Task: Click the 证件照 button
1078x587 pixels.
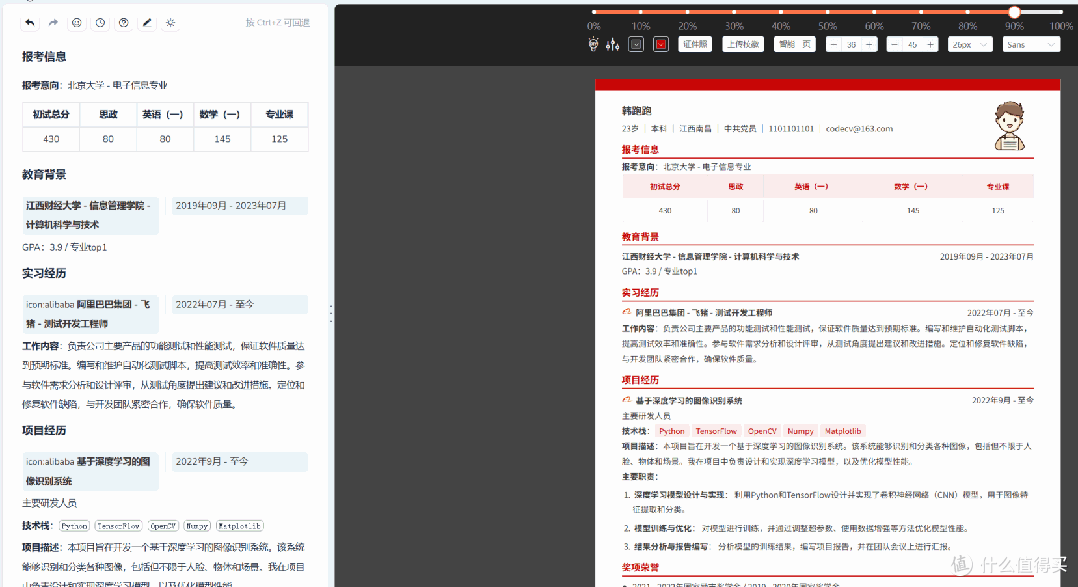Action: [695, 45]
